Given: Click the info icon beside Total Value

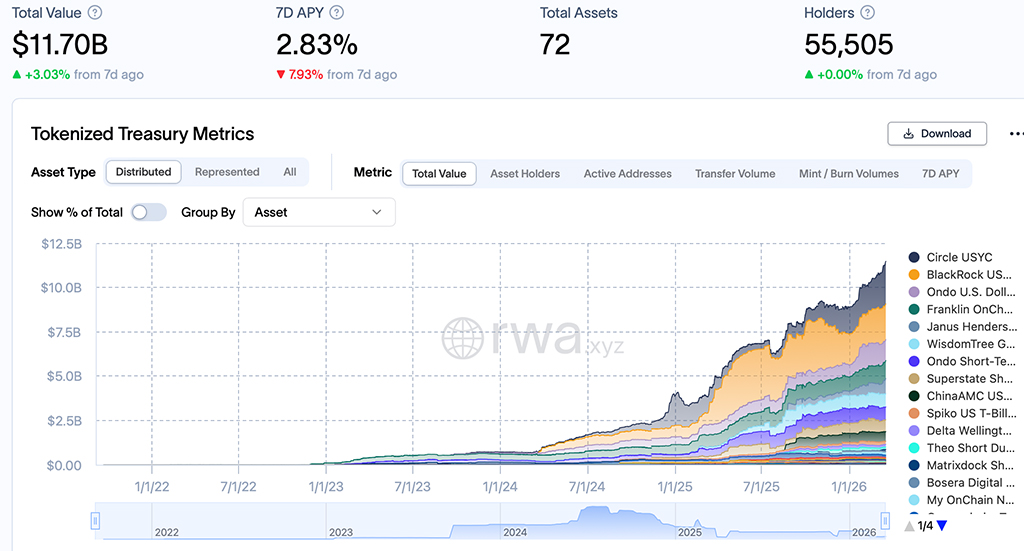Looking at the screenshot, I should click(x=95, y=13).
